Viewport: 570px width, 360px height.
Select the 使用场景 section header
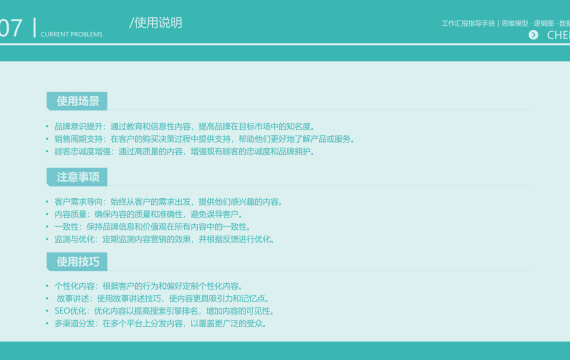coord(77,101)
